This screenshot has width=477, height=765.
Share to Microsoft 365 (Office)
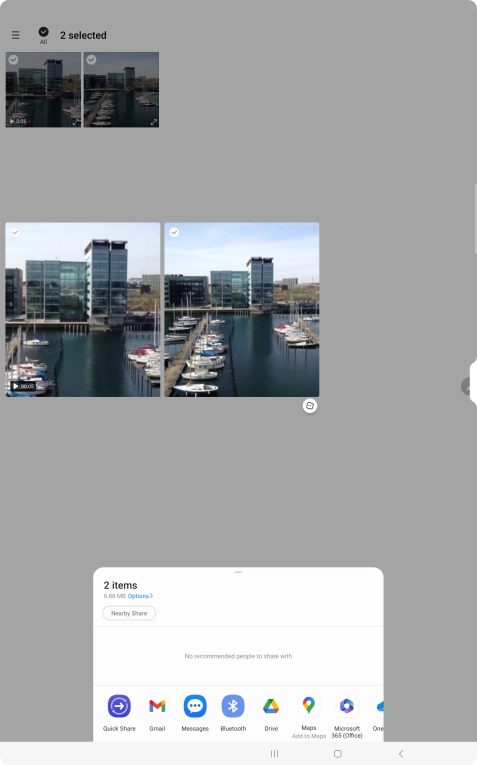pyautogui.click(x=347, y=706)
